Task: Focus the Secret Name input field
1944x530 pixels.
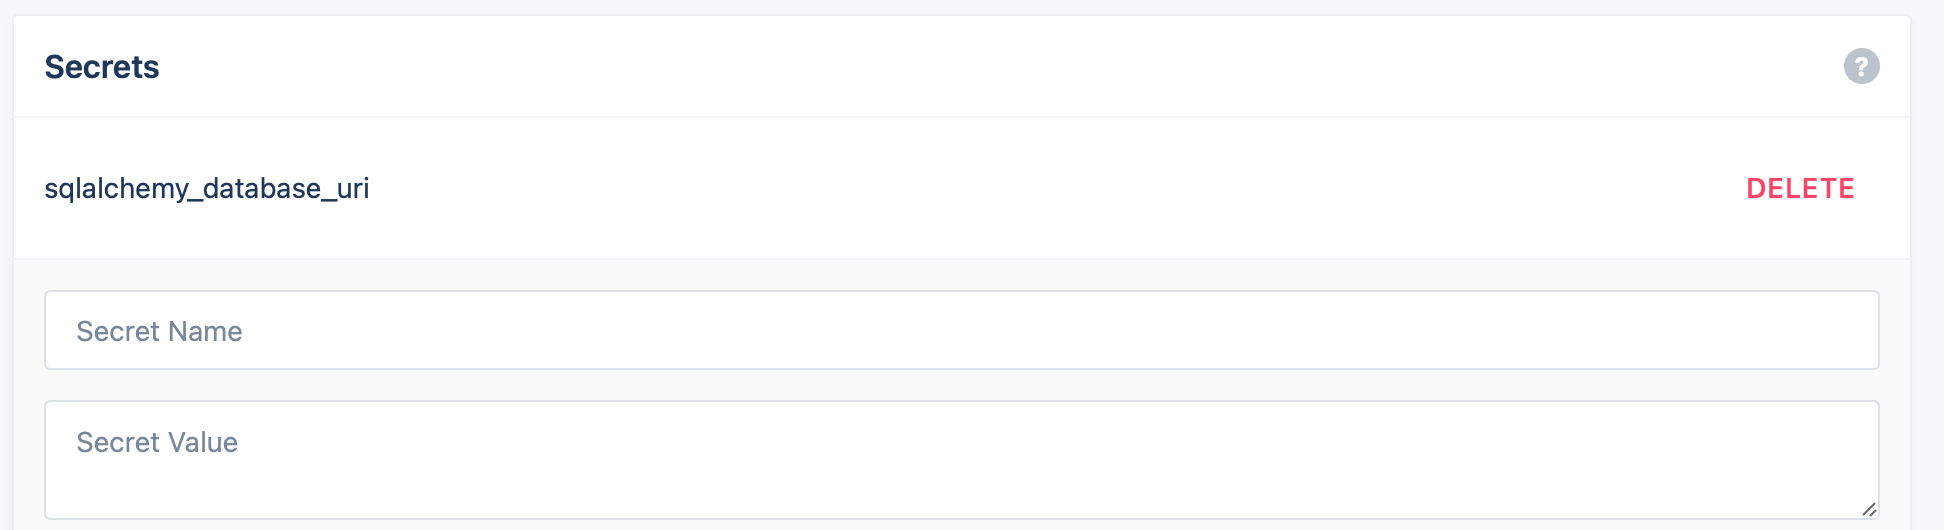Action: tap(961, 330)
